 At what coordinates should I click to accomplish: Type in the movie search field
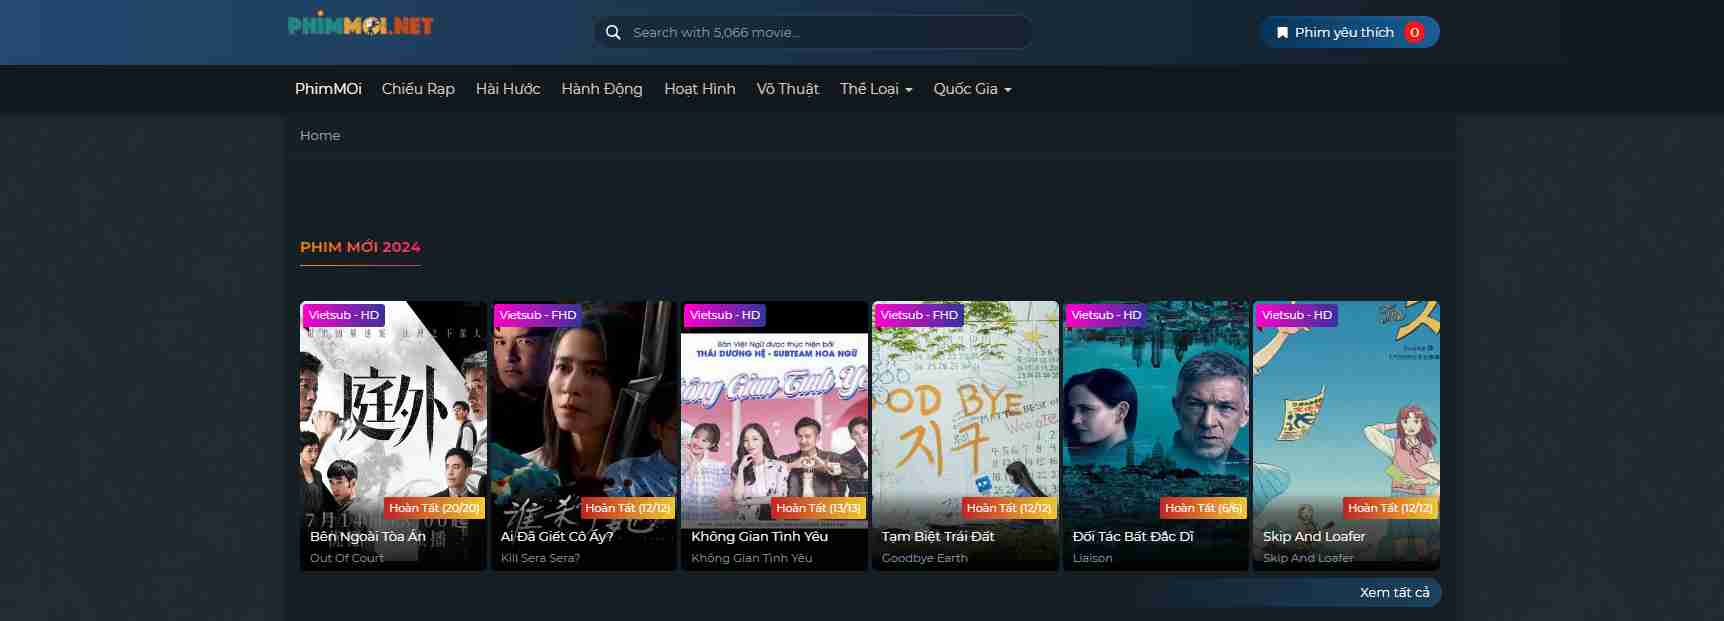click(x=820, y=32)
